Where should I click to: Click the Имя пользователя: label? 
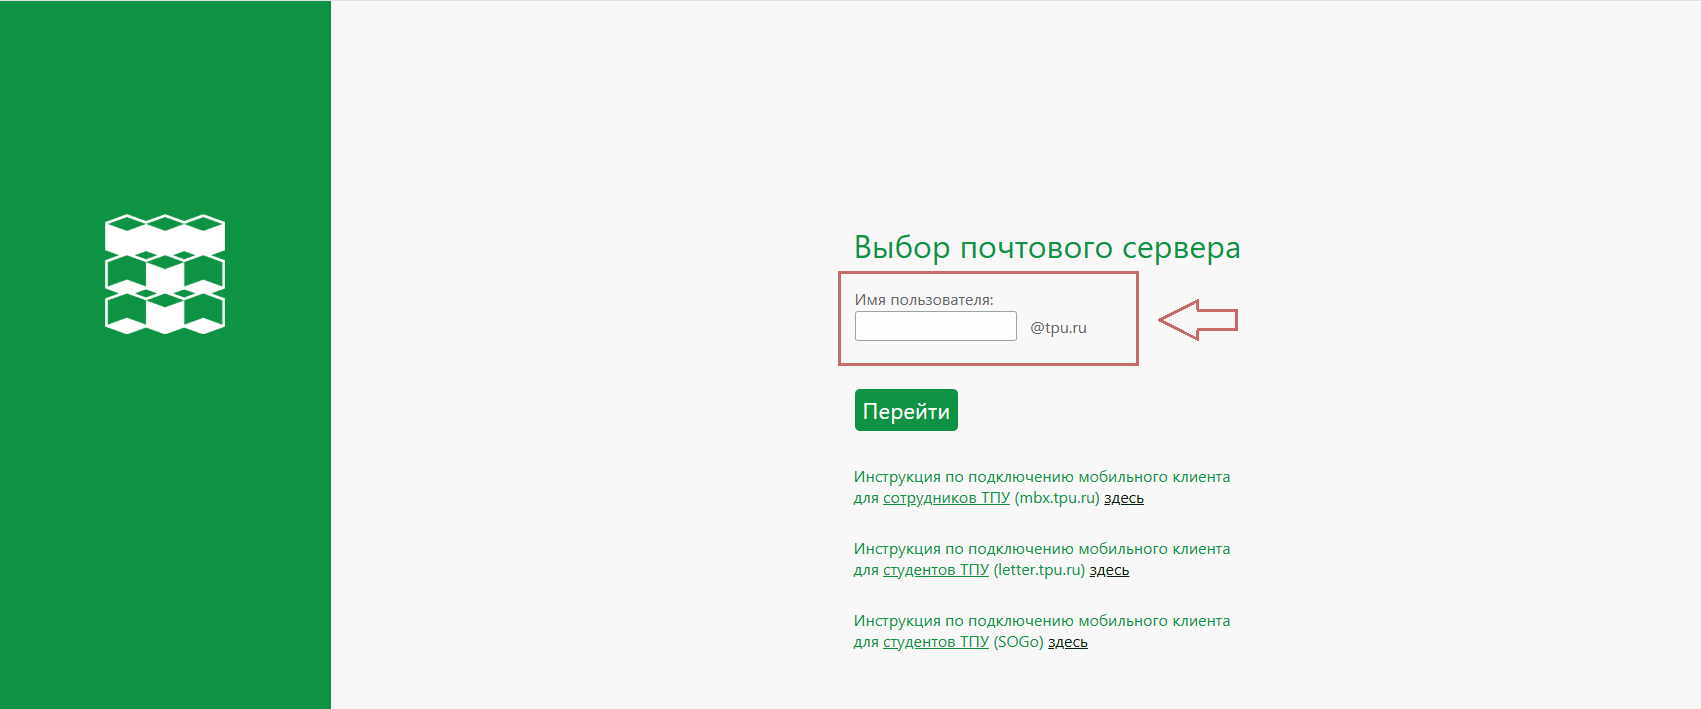[x=924, y=299]
